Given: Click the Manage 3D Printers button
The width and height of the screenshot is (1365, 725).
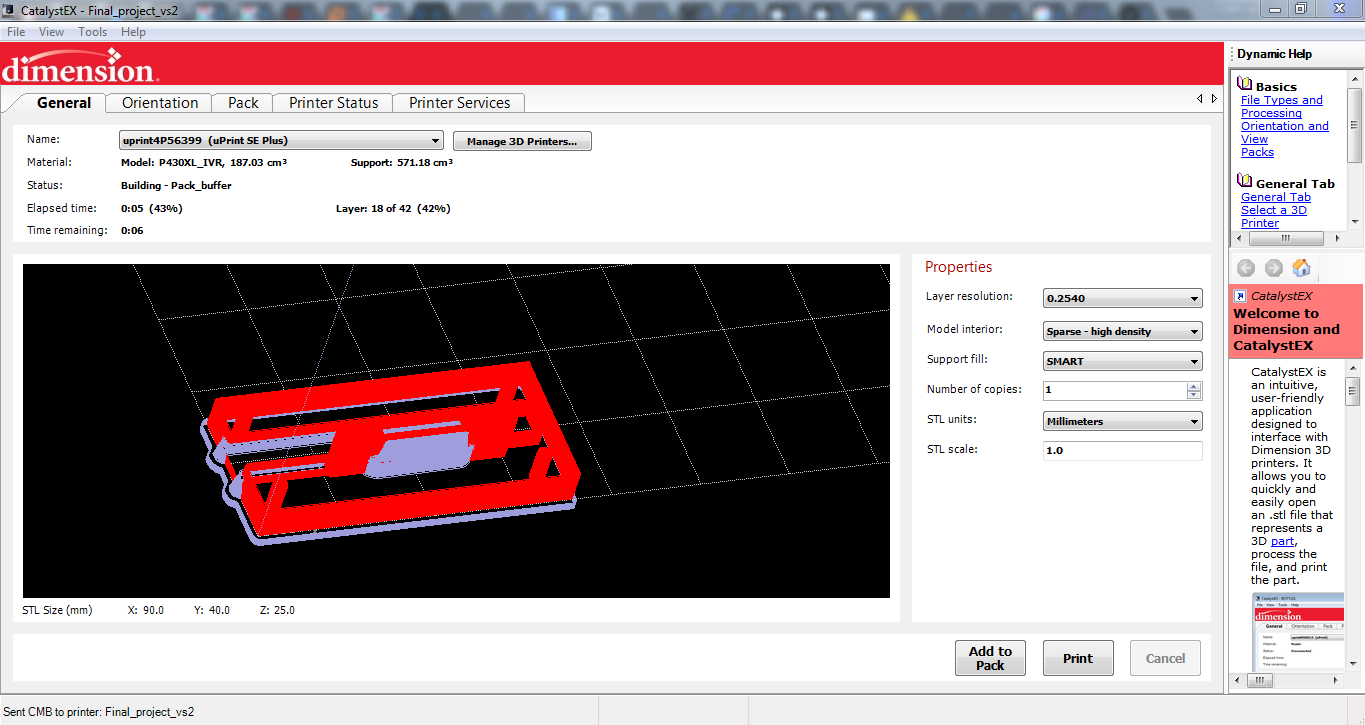Looking at the screenshot, I should [x=522, y=141].
